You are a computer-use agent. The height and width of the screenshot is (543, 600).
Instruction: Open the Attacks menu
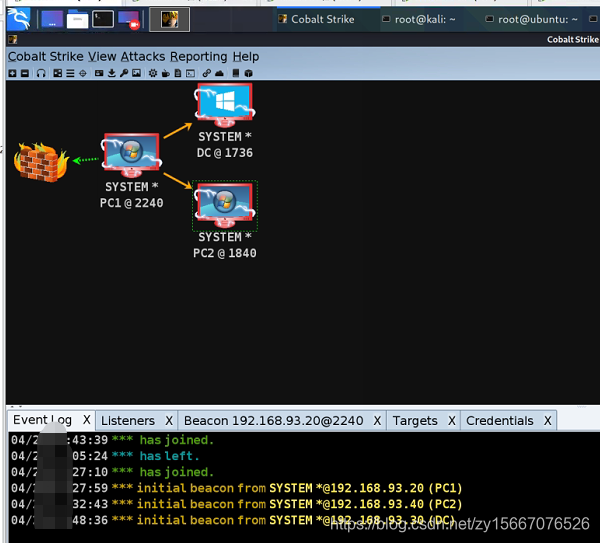click(x=143, y=57)
